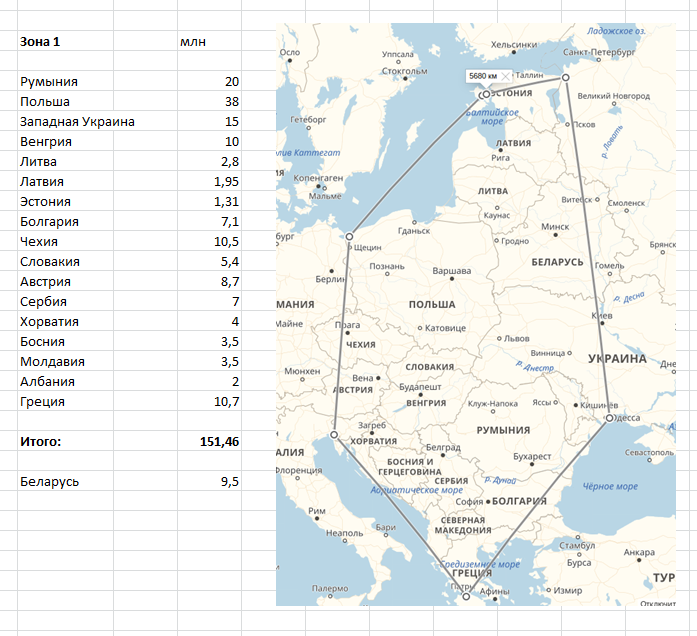Select the route node near Szczecin
The width and height of the screenshot is (697, 636).
[x=349, y=237]
